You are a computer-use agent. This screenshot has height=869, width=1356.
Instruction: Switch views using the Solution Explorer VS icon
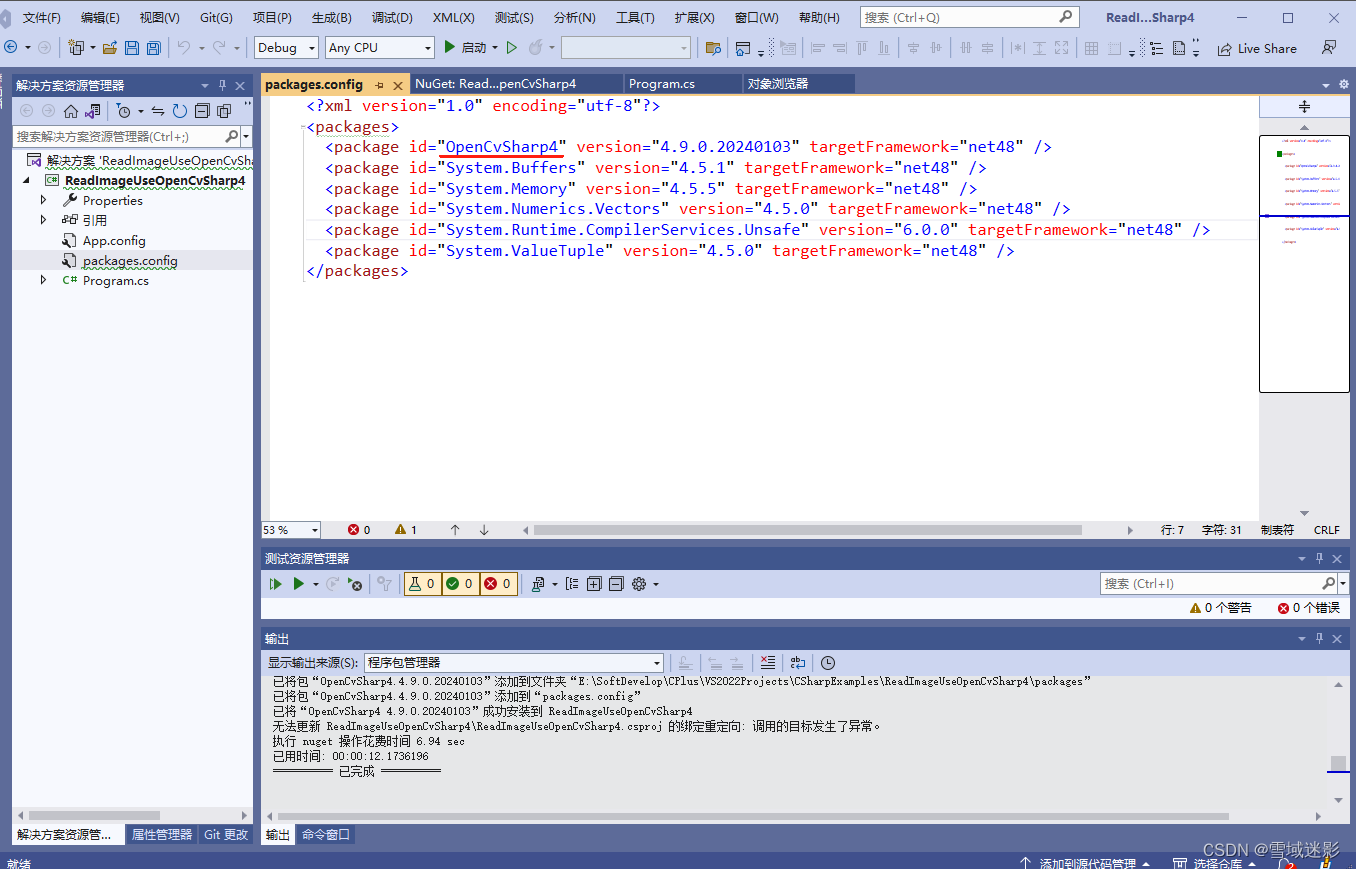[93, 111]
